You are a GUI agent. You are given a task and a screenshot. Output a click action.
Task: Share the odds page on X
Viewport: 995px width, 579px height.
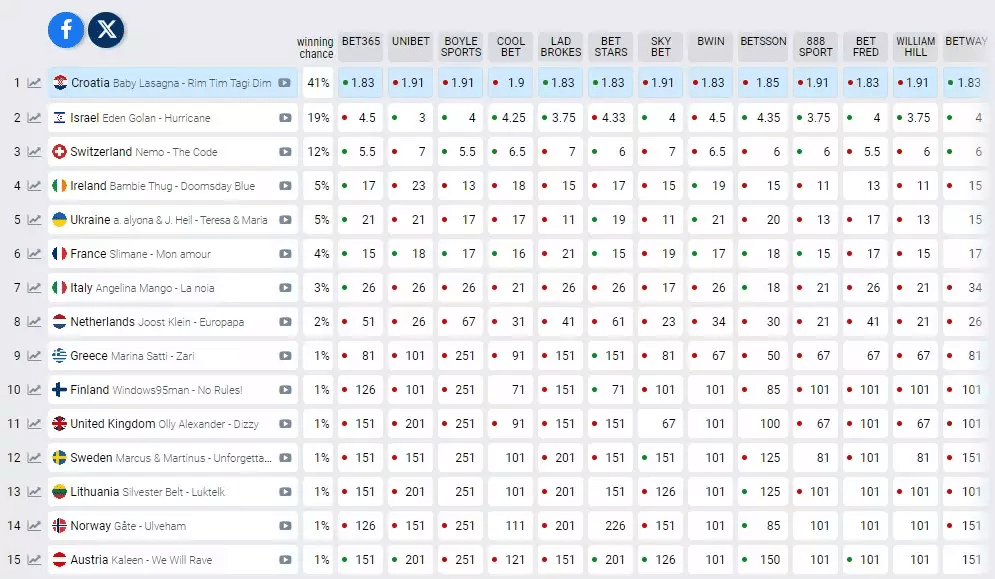106,29
